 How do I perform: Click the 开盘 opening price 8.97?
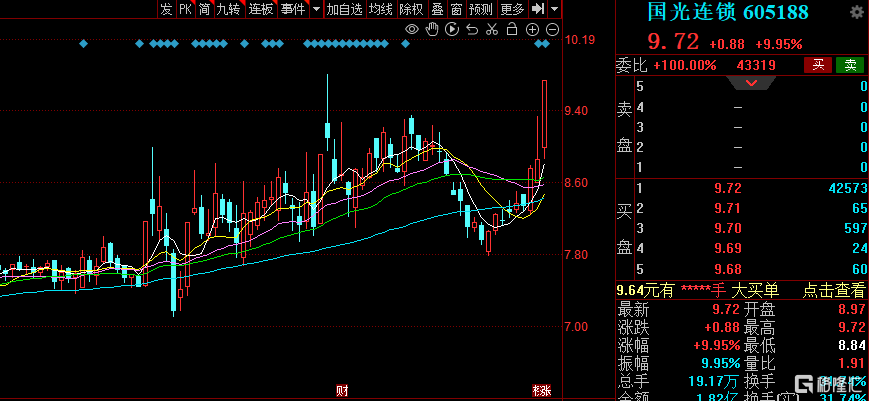[x=851, y=309]
